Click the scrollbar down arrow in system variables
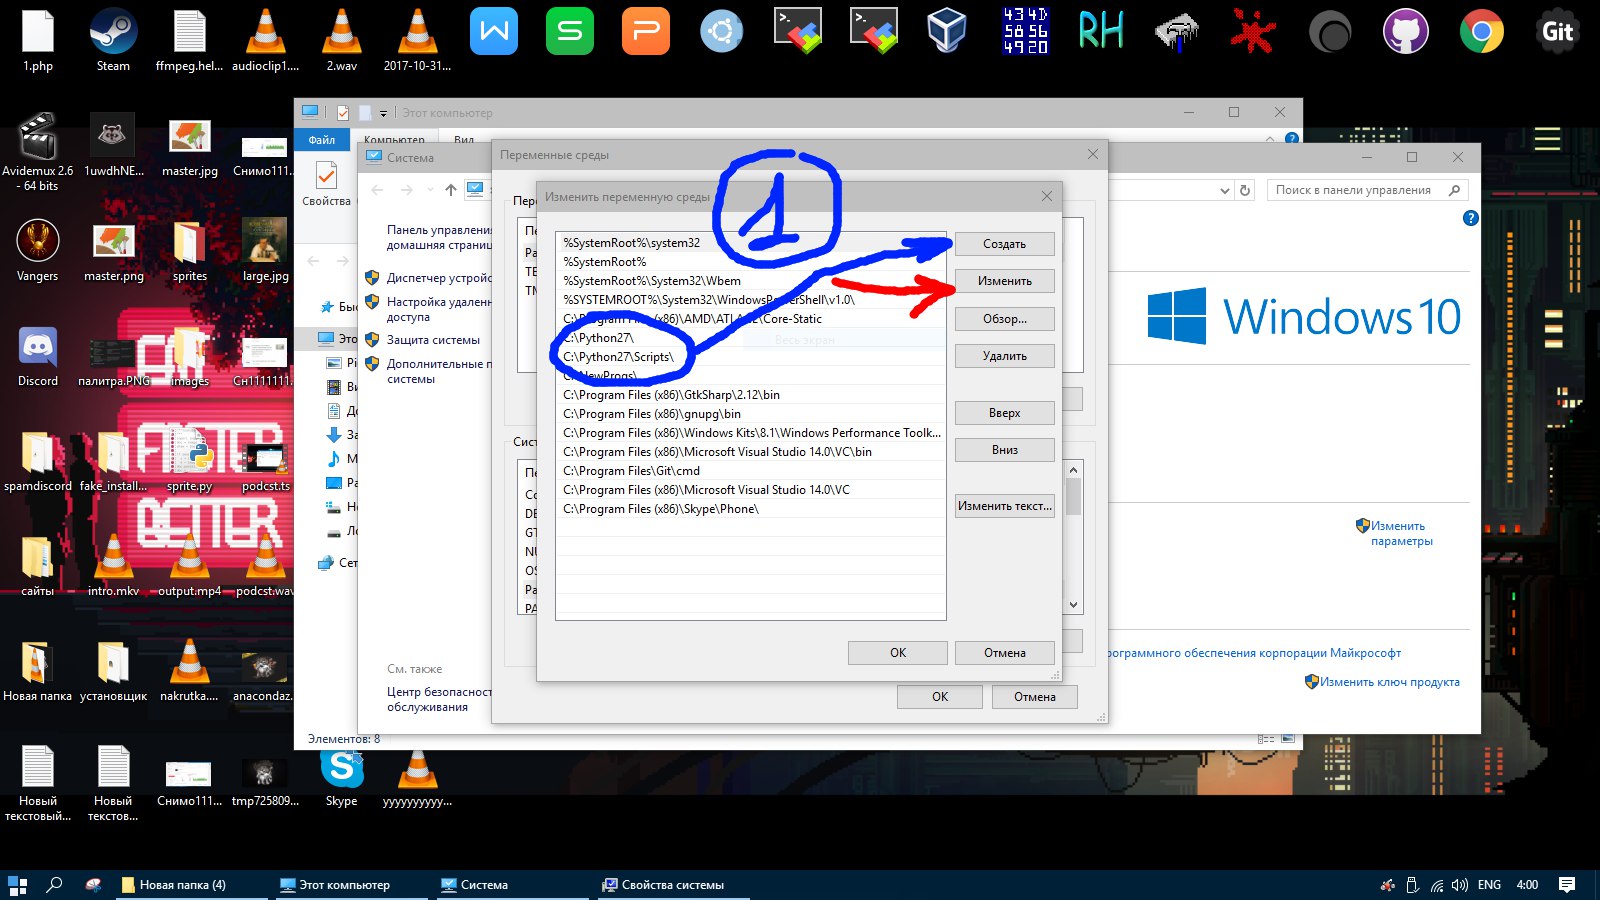 pos(1073,605)
